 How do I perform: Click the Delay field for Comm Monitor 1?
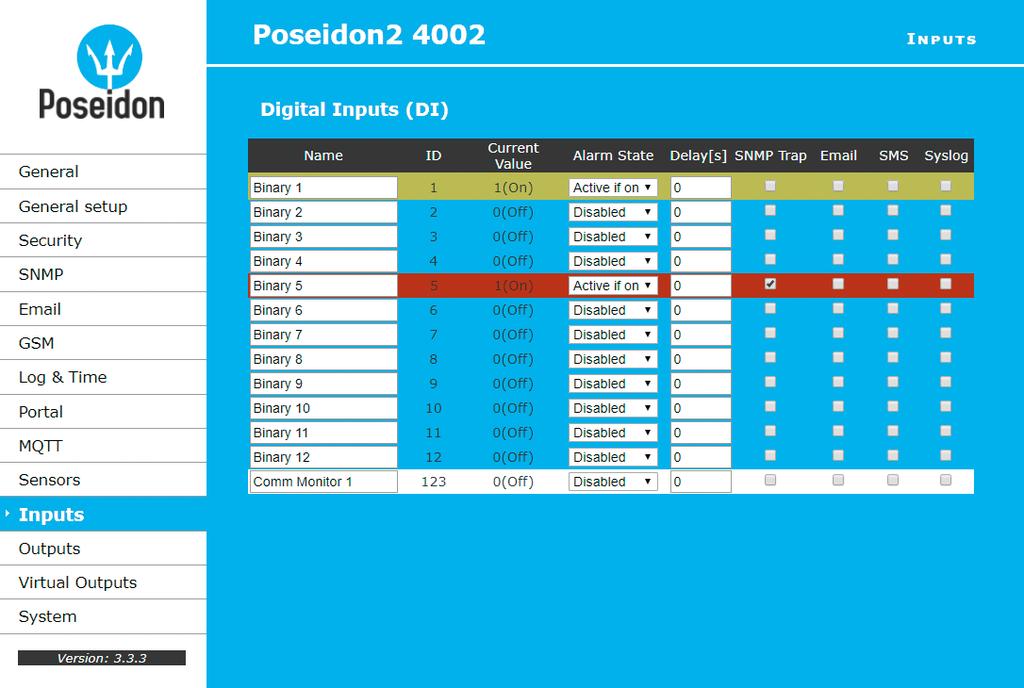(x=700, y=482)
